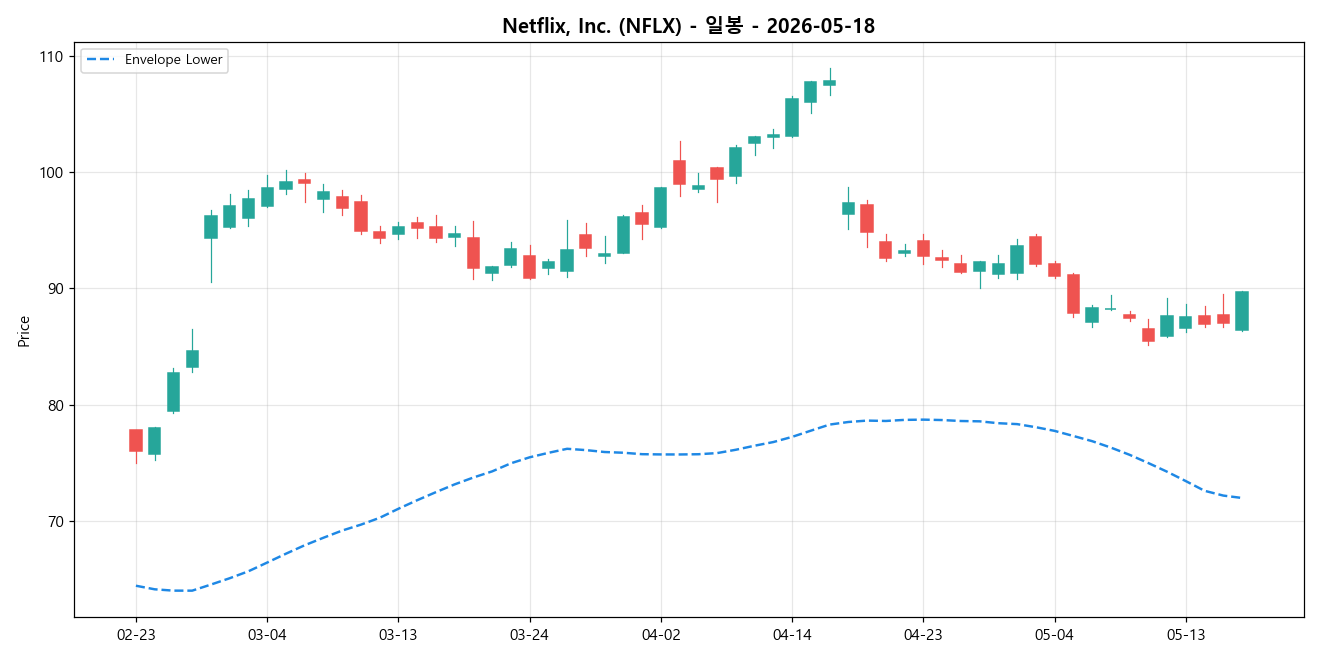This screenshot has height=660, width=1320.
Task: Click the dashed blue legend line sample
Action: click(101, 60)
